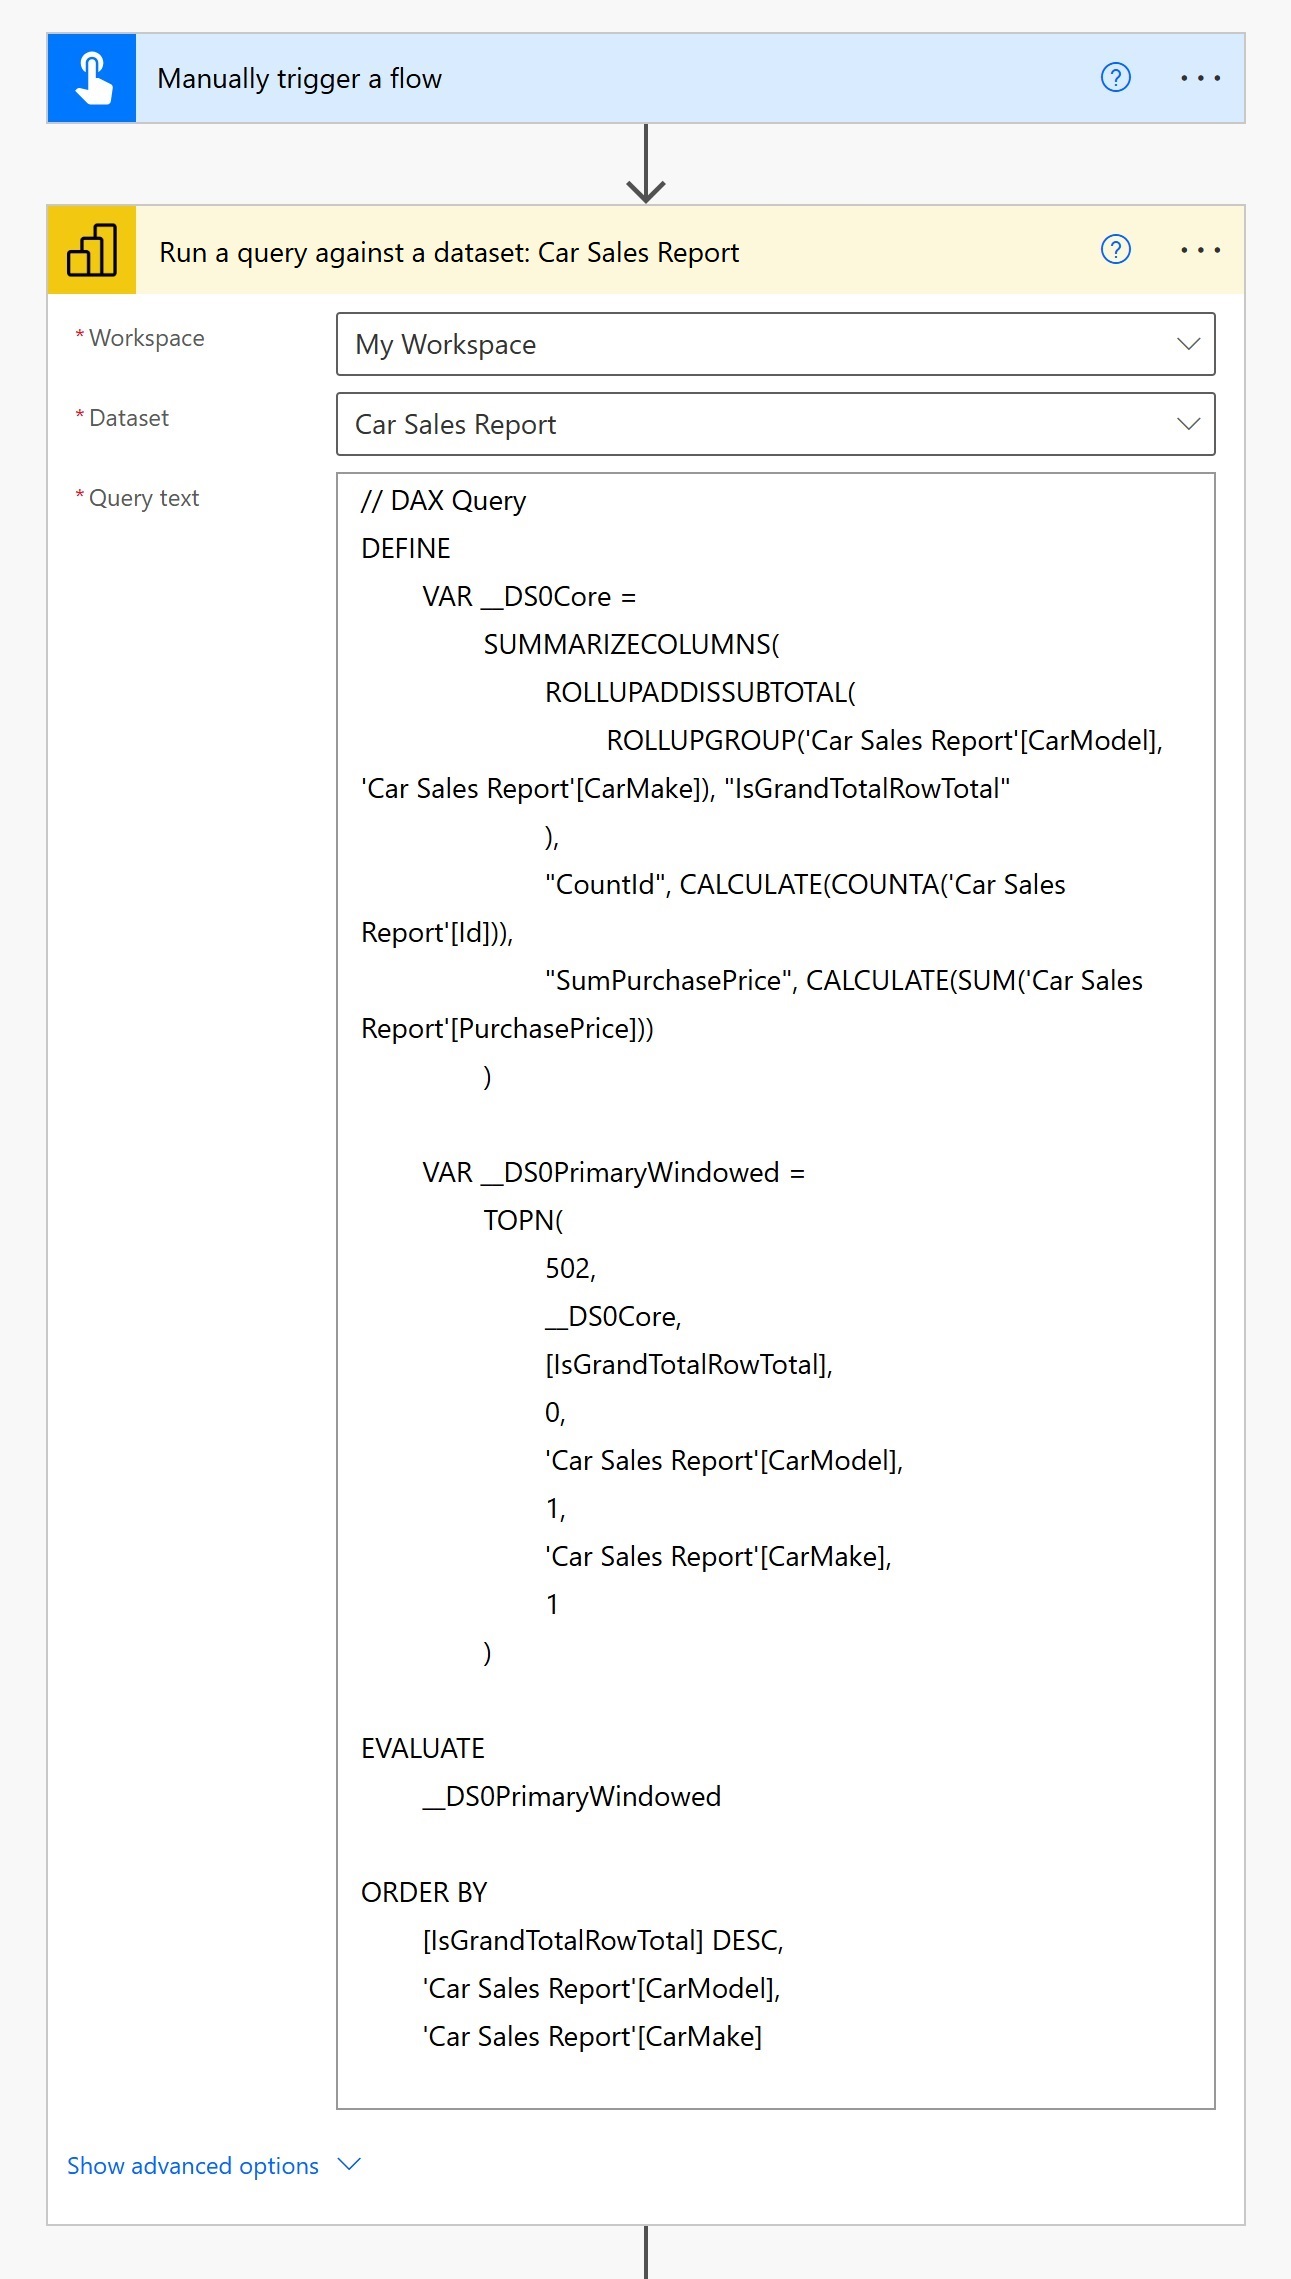Image resolution: width=1291 pixels, height=2279 pixels.
Task: Click the [IsGrandTotalRowTotal], argument line
Action: (x=689, y=1364)
